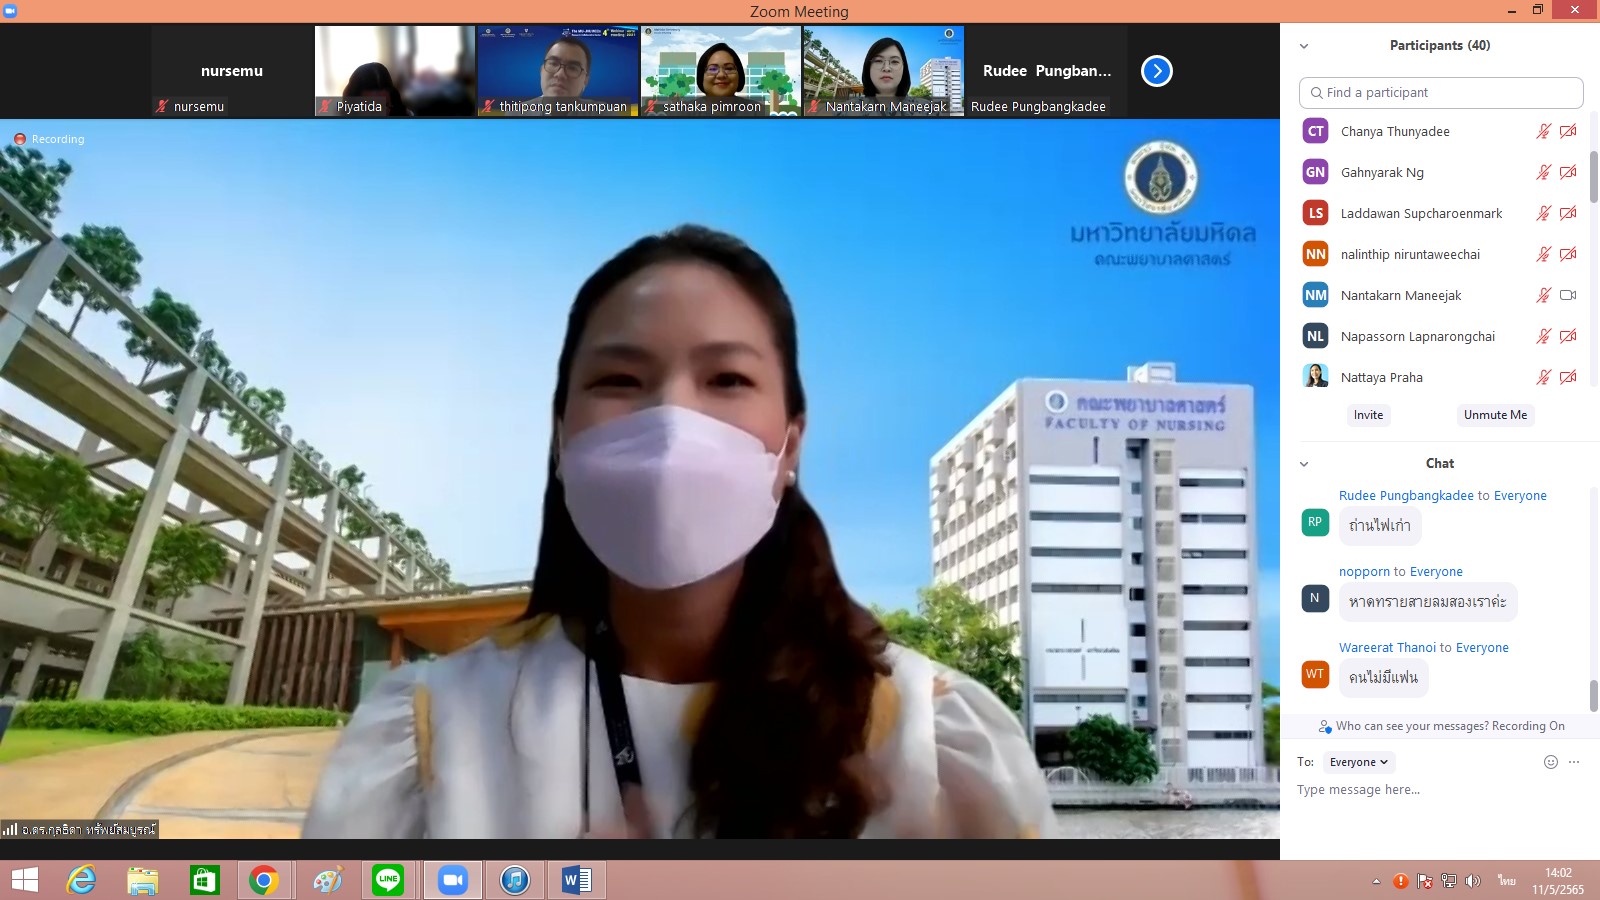The image size is (1600, 900).
Task: Toggle mic status for nalinthip niruntaweechai
Action: [x=1544, y=254]
